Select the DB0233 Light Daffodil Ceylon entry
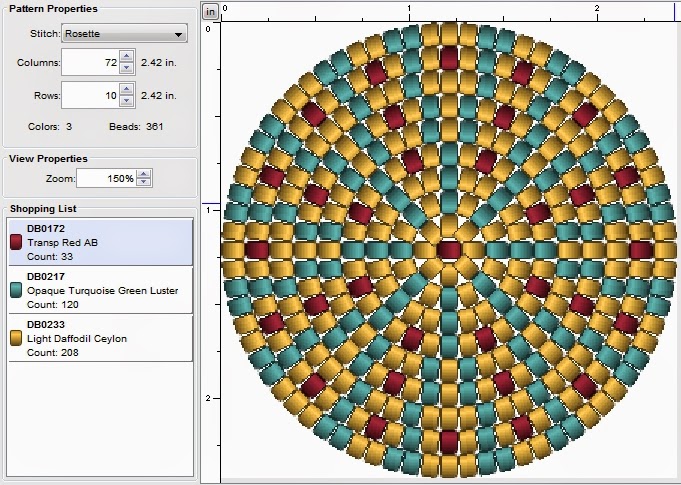 coord(100,338)
